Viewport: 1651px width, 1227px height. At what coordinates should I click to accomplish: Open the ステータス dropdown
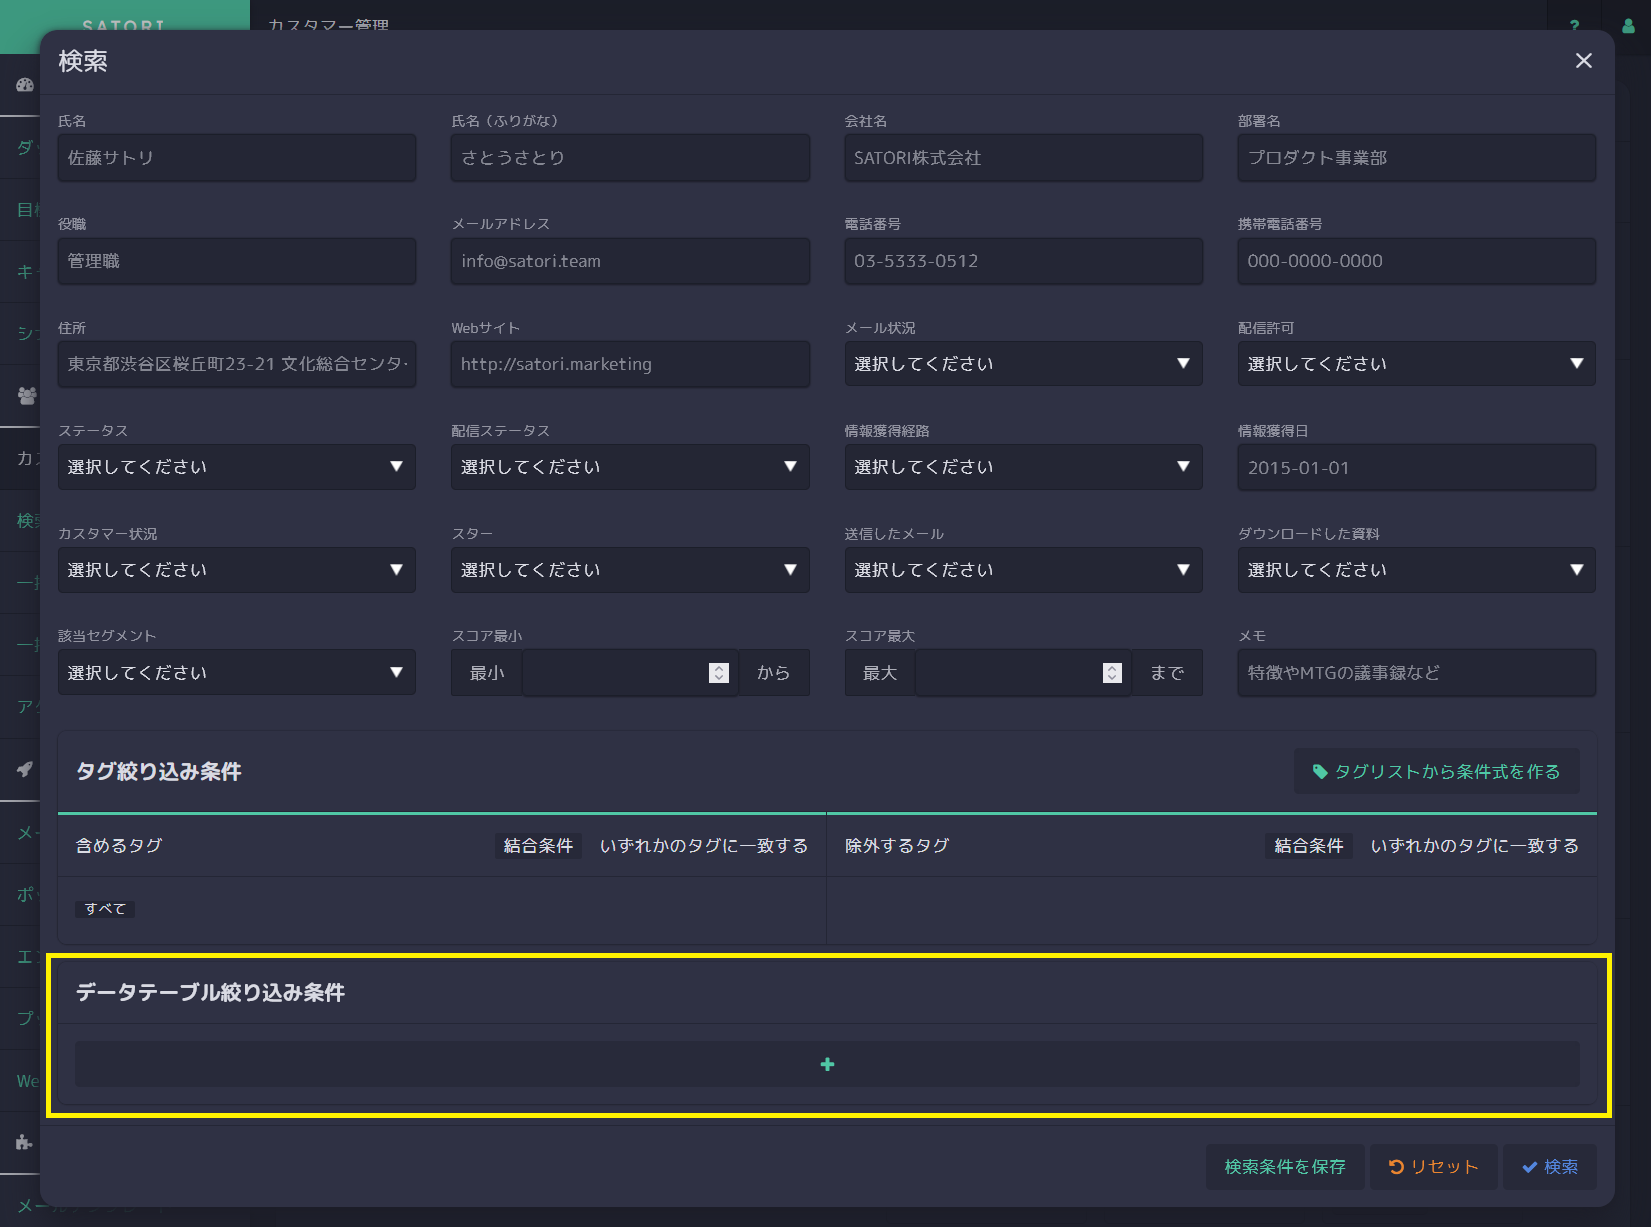point(236,467)
